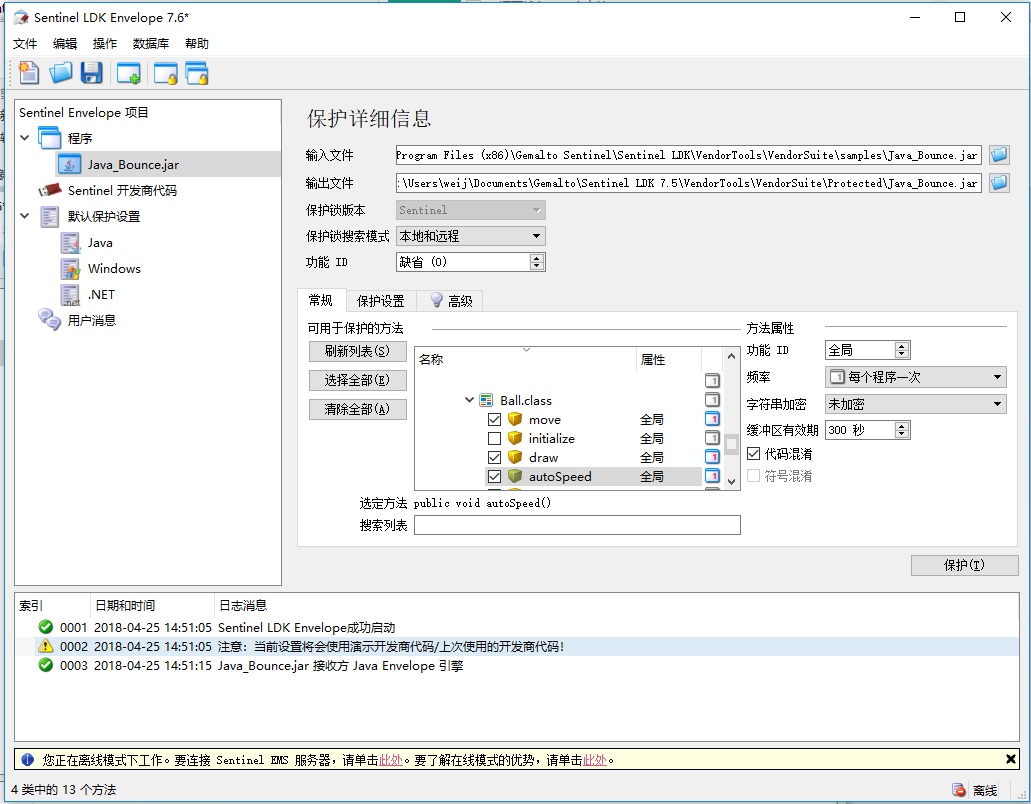Click the New Project toolbar icon
Image resolution: width=1031 pixels, height=804 pixels.
(x=29, y=72)
